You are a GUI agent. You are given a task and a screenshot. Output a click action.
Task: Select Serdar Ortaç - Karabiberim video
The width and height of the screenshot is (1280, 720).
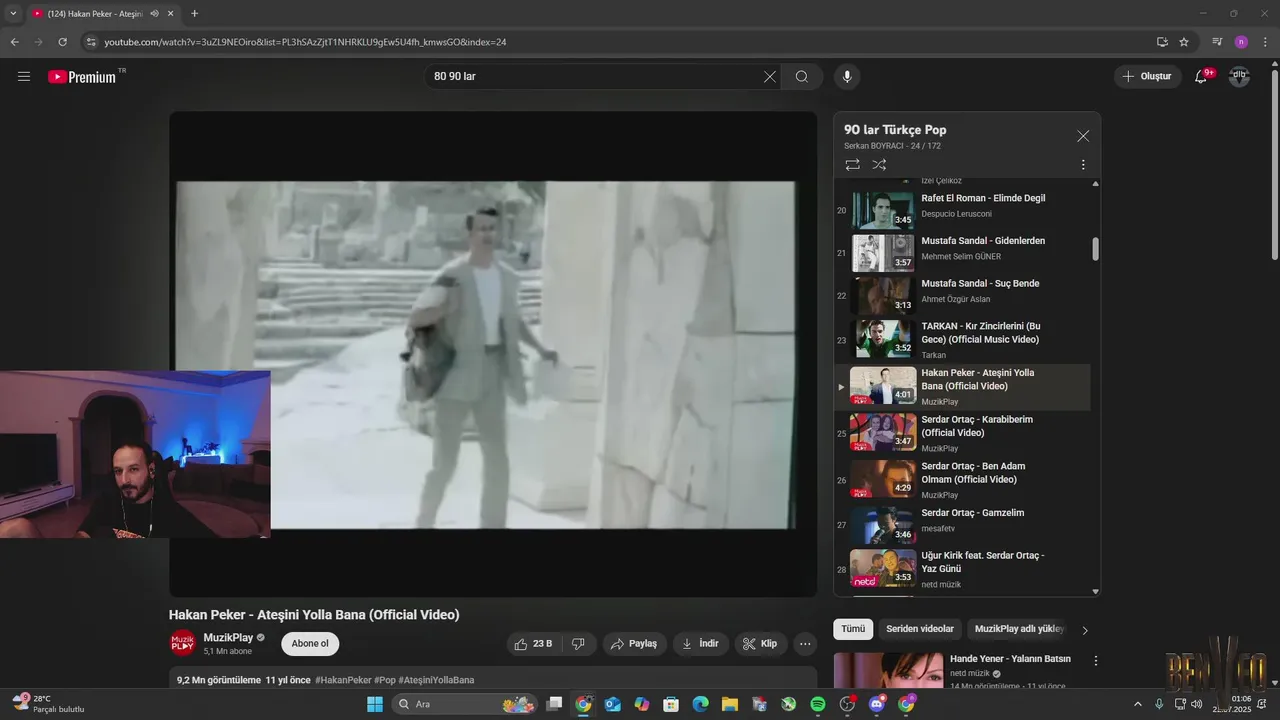pos(962,433)
